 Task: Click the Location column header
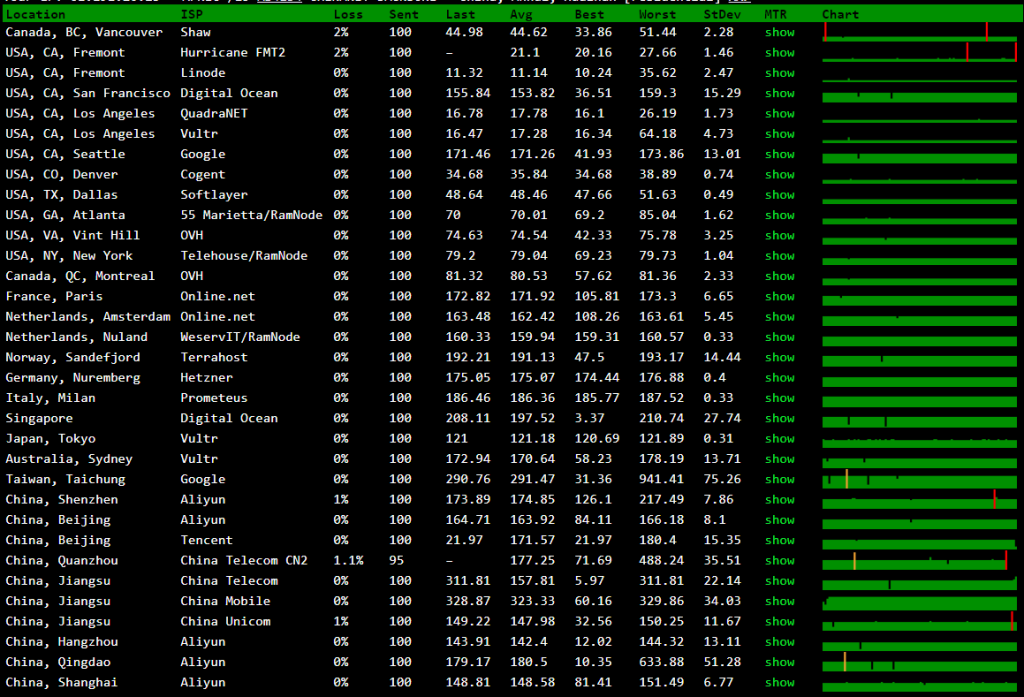(35, 14)
